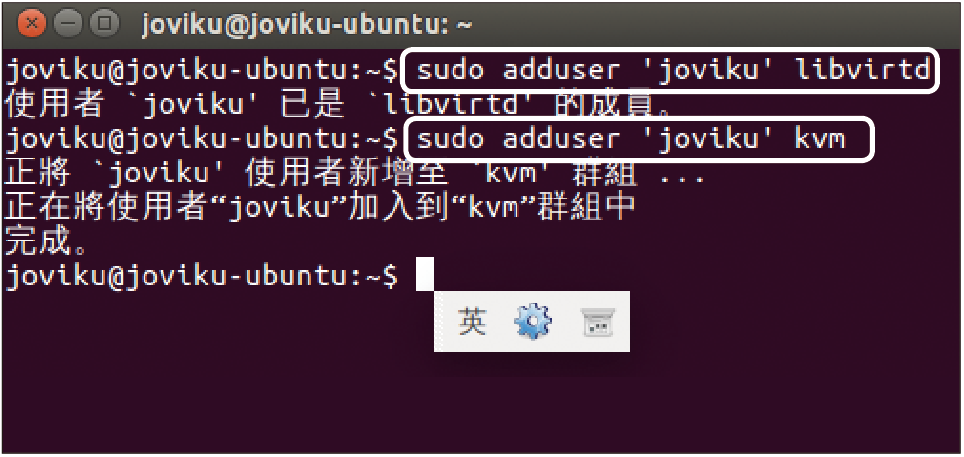Open the input method settings gear icon

(x=533, y=321)
